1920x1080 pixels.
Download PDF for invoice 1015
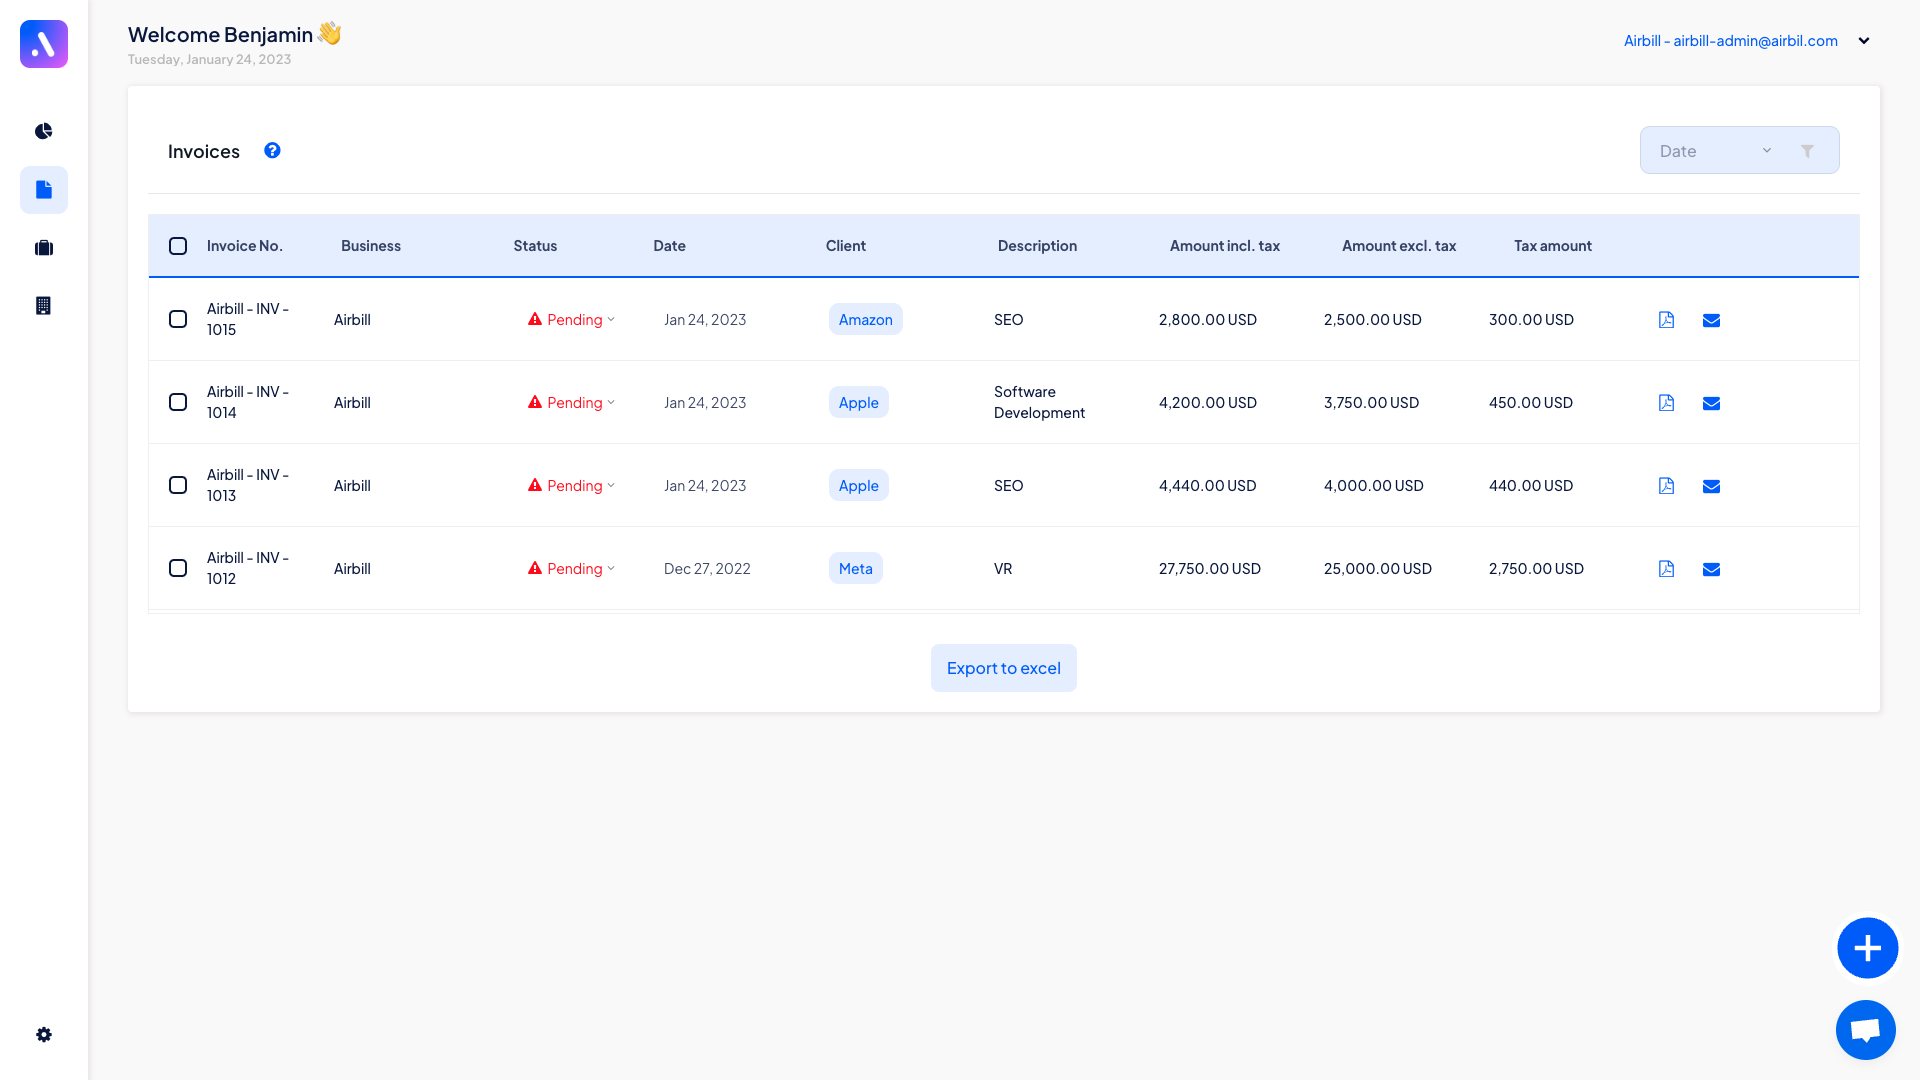tap(1666, 320)
